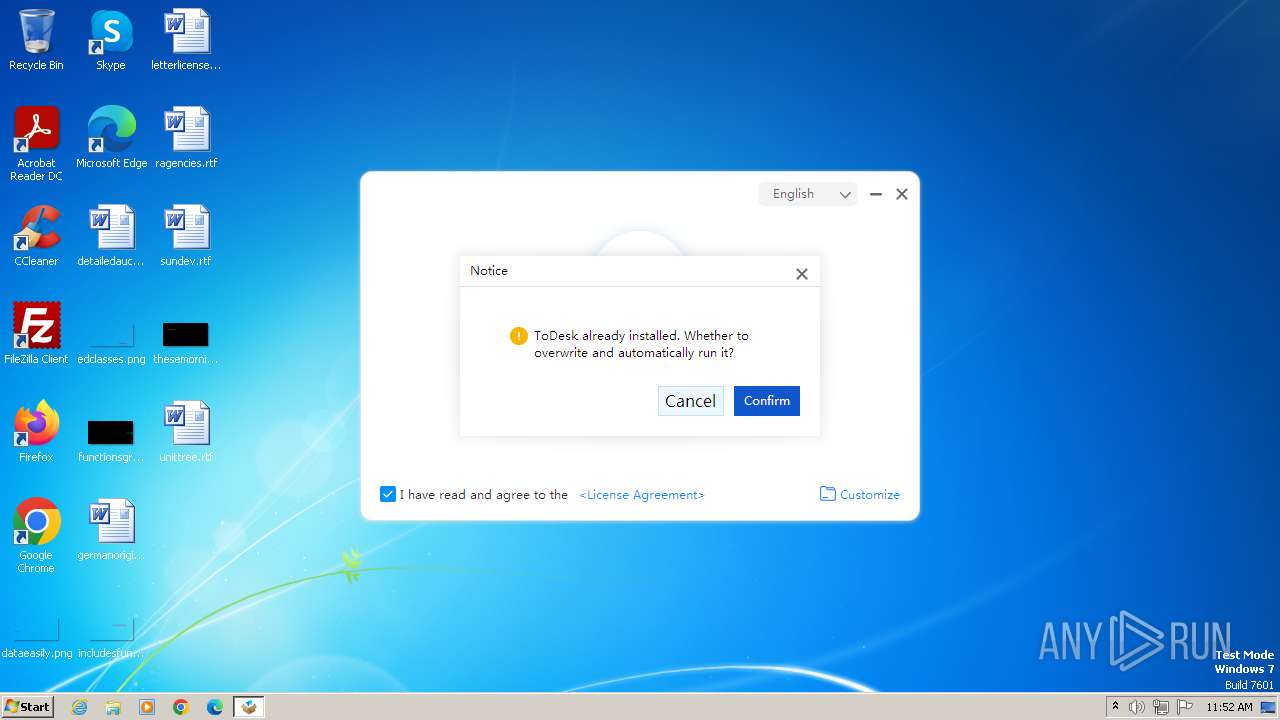1280x720 pixels.
Task: Select germanorigi document icon
Action: coord(111,530)
